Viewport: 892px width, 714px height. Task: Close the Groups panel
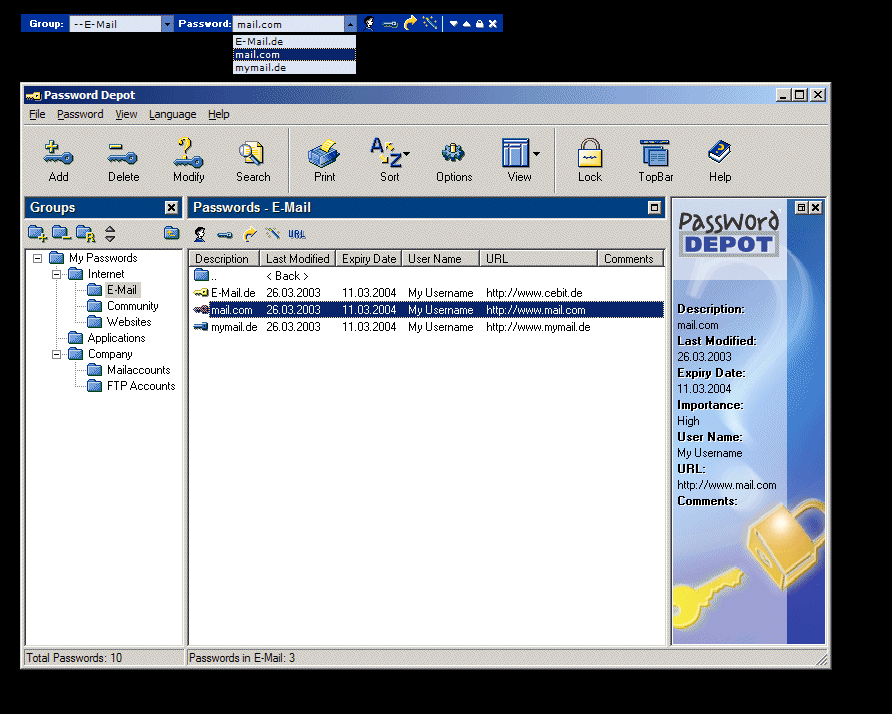[x=171, y=208]
